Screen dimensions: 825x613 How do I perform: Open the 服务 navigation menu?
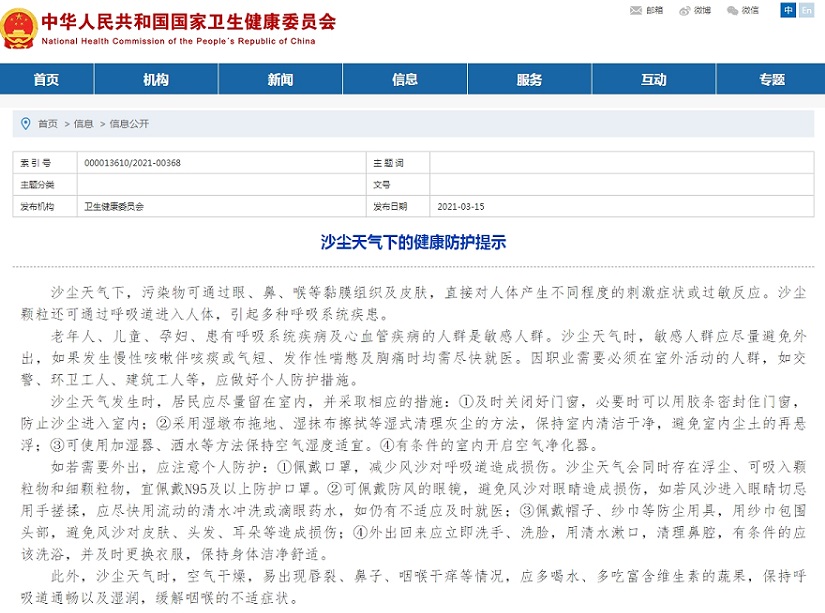click(x=530, y=79)
